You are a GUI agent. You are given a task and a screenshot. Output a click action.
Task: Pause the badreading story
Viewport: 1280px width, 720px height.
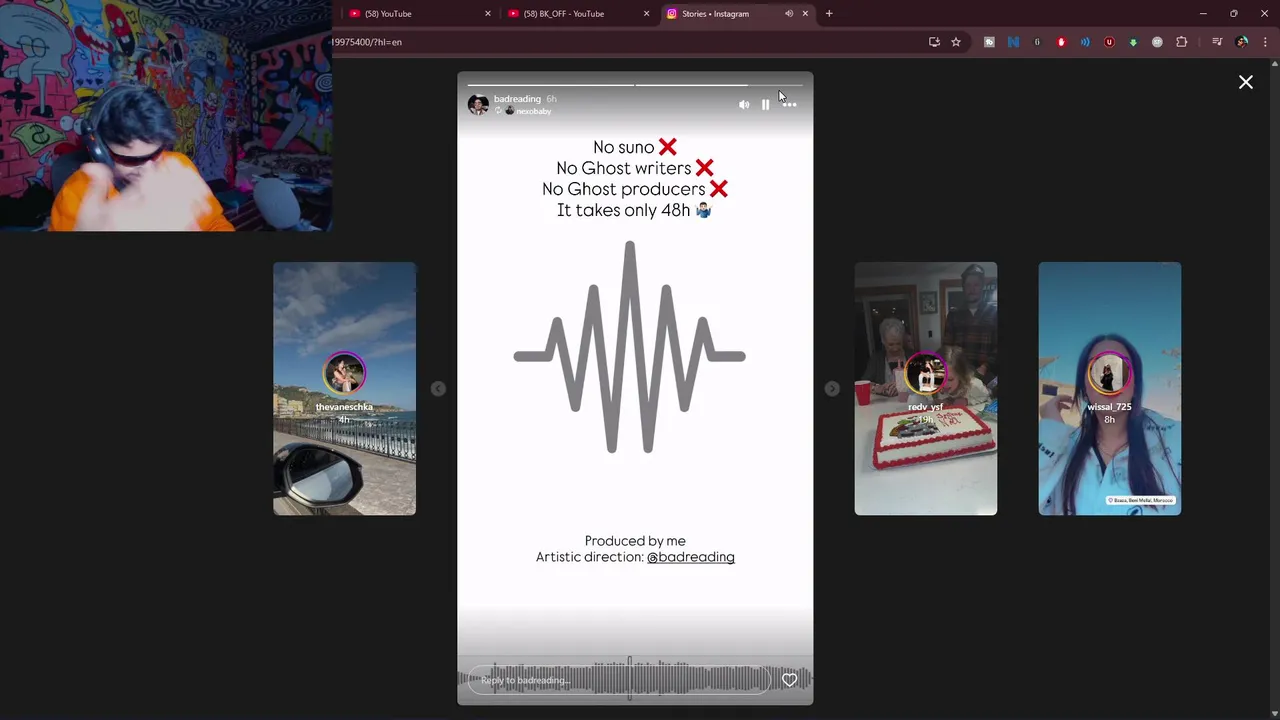[766, 104]
